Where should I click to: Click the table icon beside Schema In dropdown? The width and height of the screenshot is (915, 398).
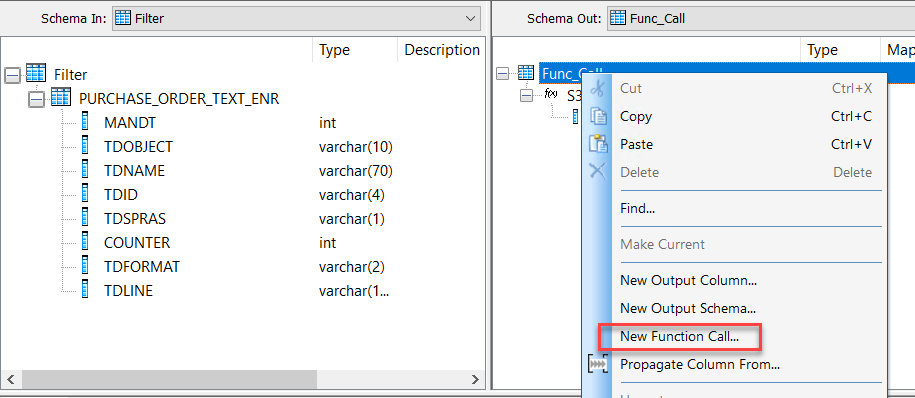pos(123,18)
